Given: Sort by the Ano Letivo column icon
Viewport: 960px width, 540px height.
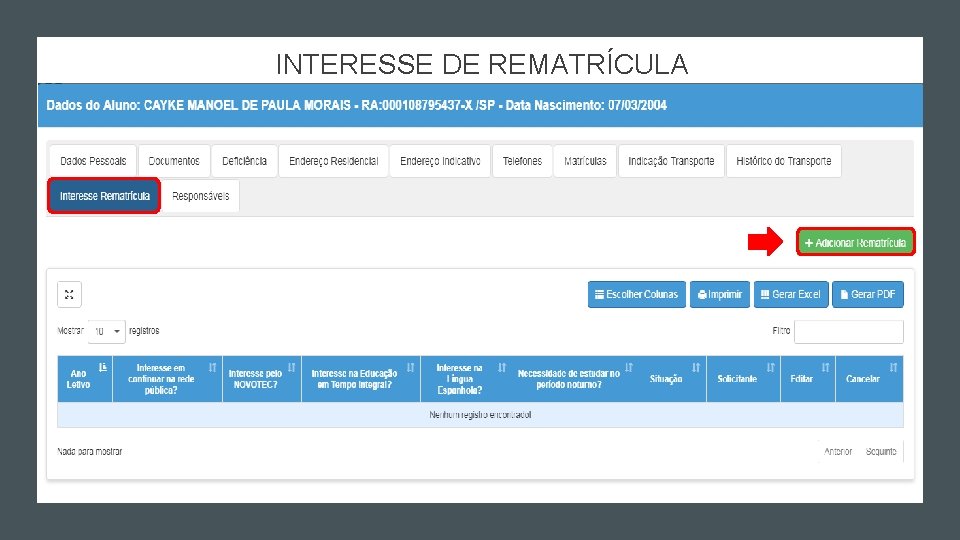Looking at the screenshot, I should click(x=103, y=367).
